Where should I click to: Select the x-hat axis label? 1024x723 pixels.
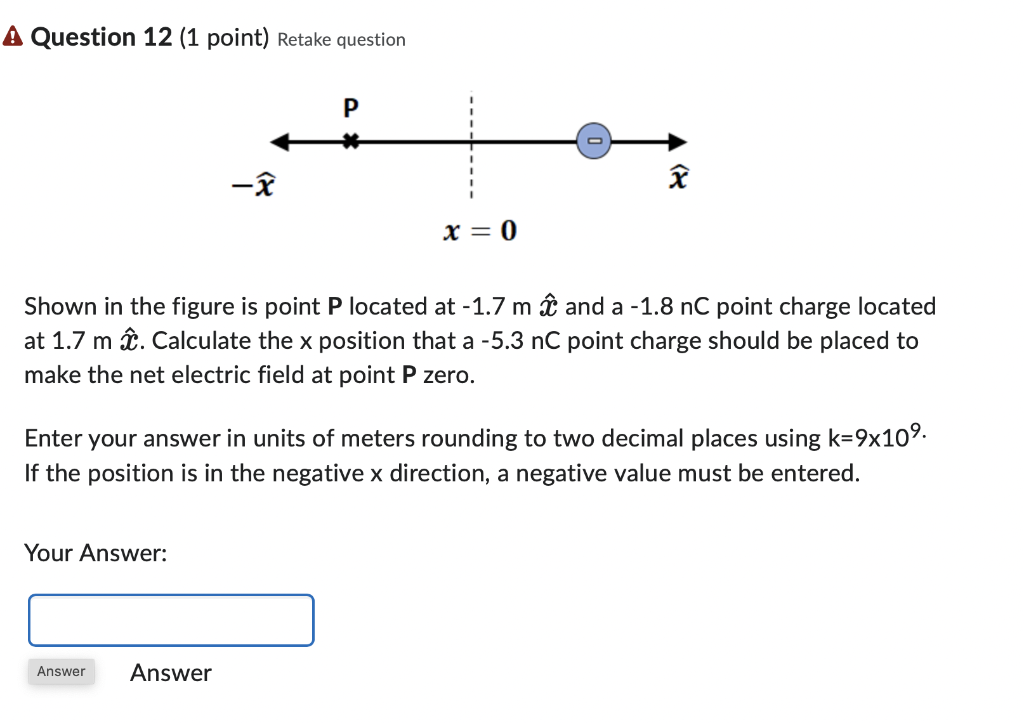tap(677, 177)
